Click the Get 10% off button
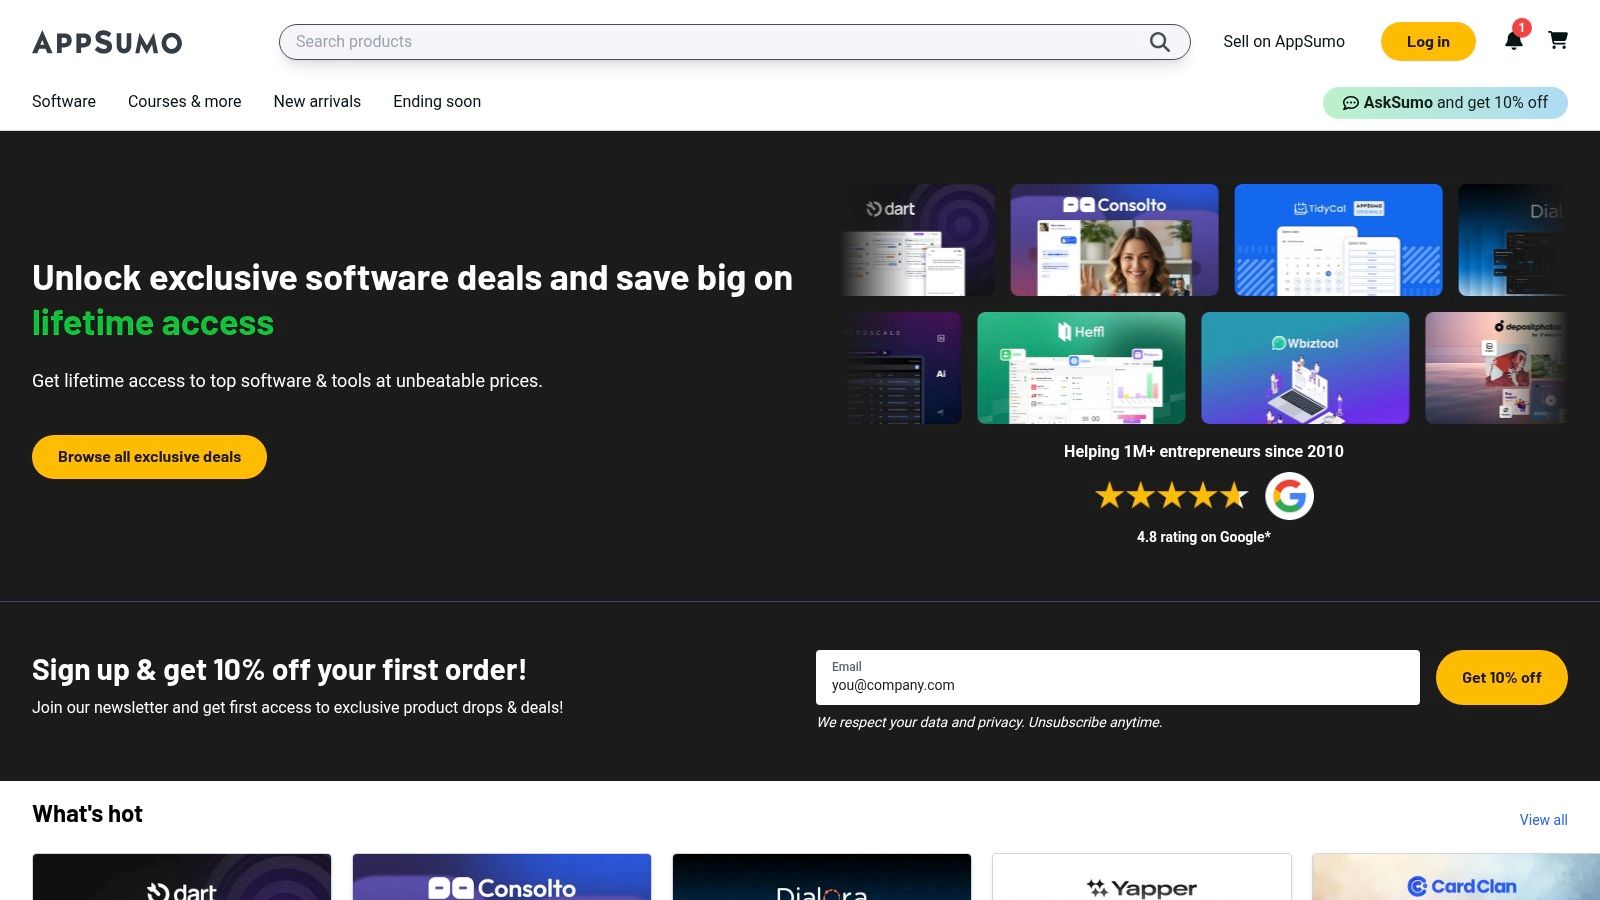Screen dimensions: 1600x900 pos(1501,678)
